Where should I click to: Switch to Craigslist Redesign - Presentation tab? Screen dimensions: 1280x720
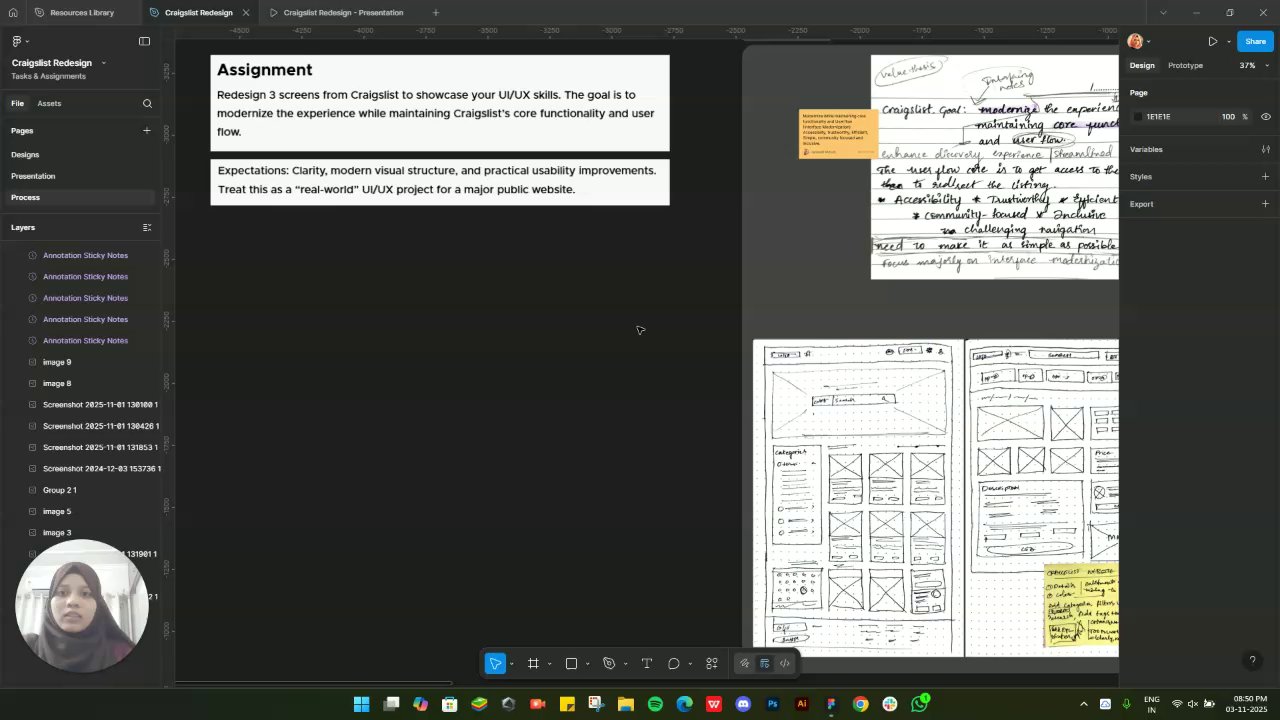coord(336,13)
